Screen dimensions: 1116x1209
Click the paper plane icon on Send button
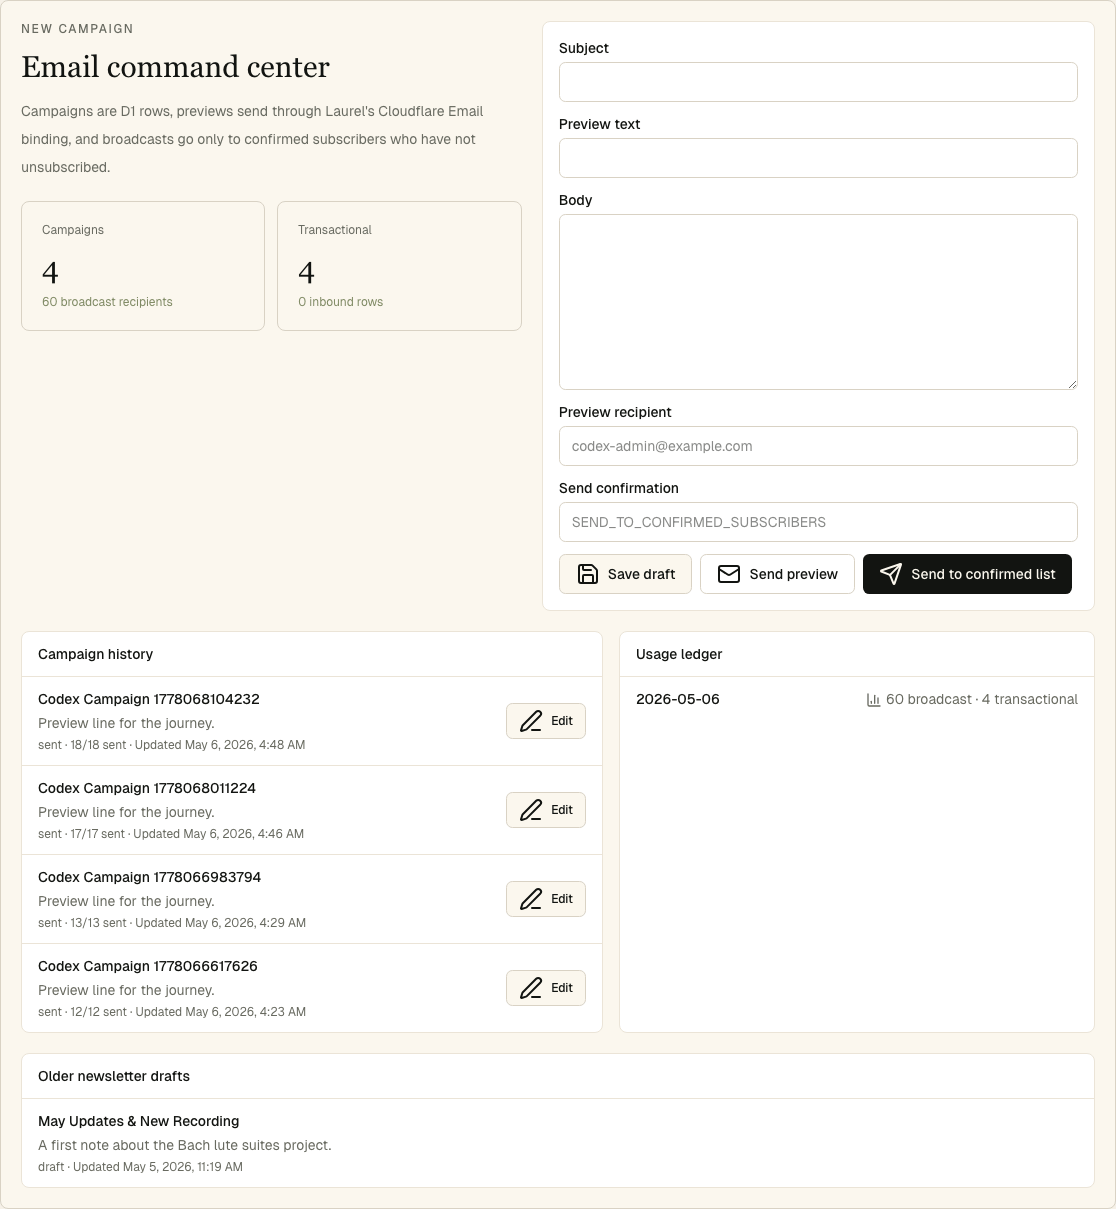pos(890,574)
